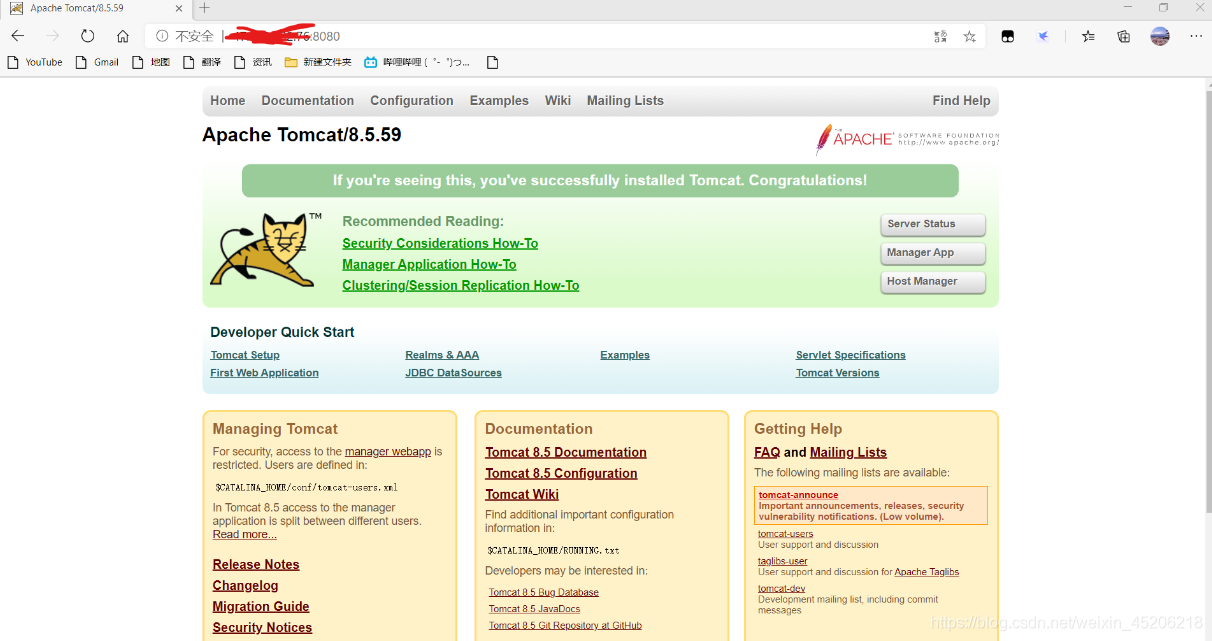Viewport: 1212px width, 641px height.
Task: Open the 地图 bookmark
Action: click(x=151, y=62)
